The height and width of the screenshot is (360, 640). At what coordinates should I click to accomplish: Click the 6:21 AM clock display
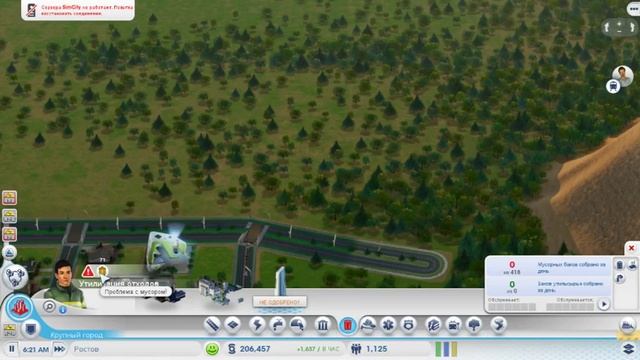(x=36, y=349)
